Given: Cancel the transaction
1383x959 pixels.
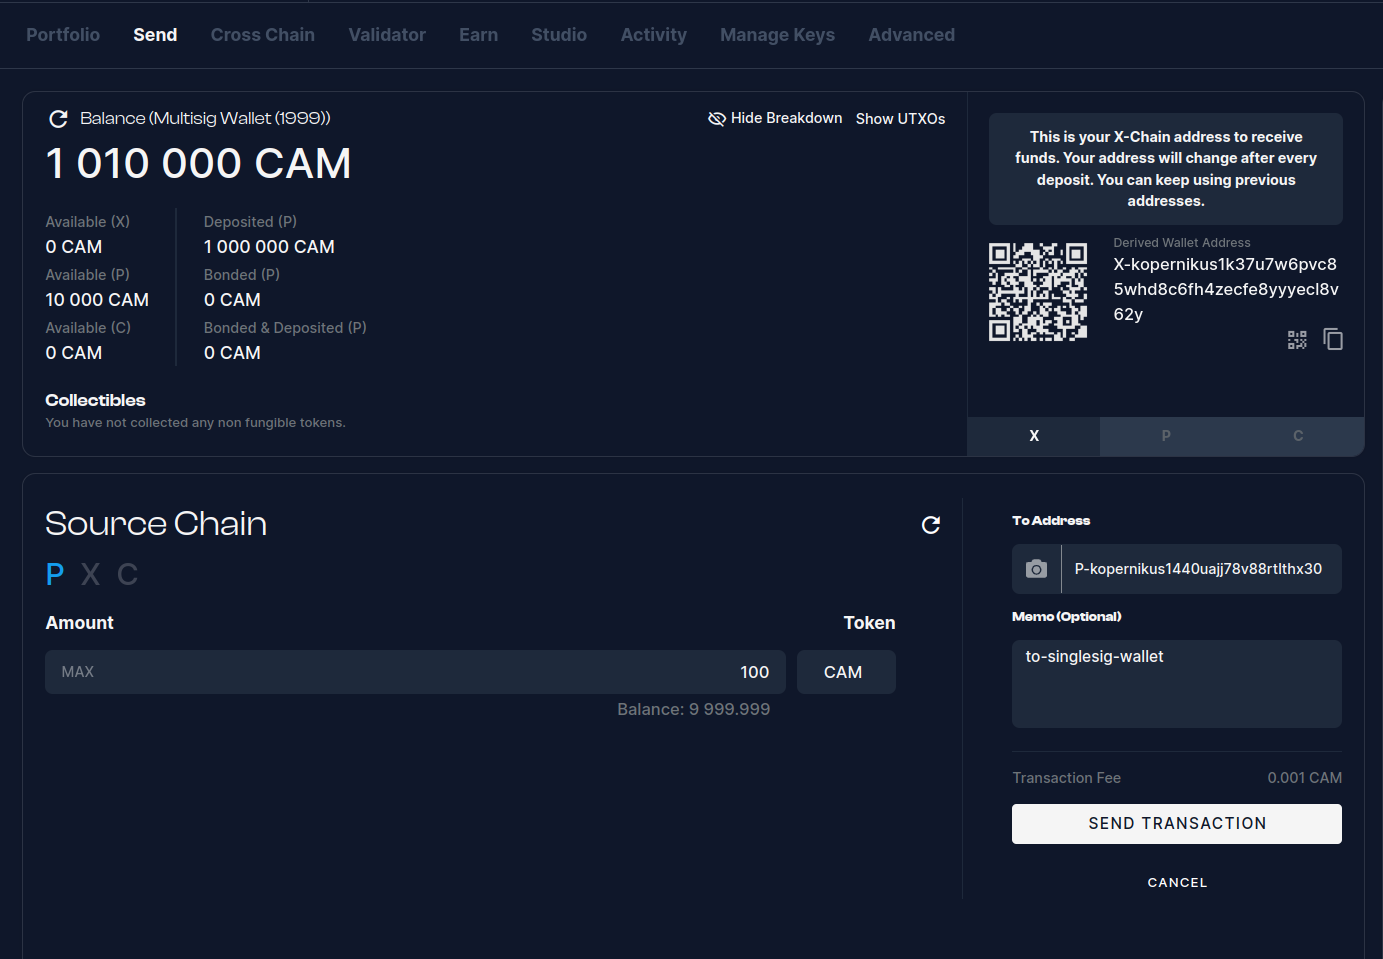Looking at the screenshot, I should (x=1177, y=883).
